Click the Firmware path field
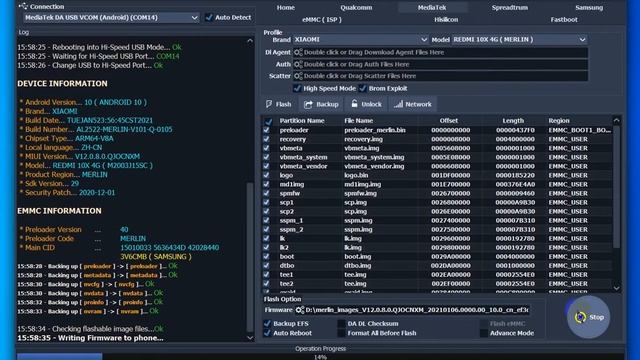This screenshot has height=360, width=640. click(412, 310)
